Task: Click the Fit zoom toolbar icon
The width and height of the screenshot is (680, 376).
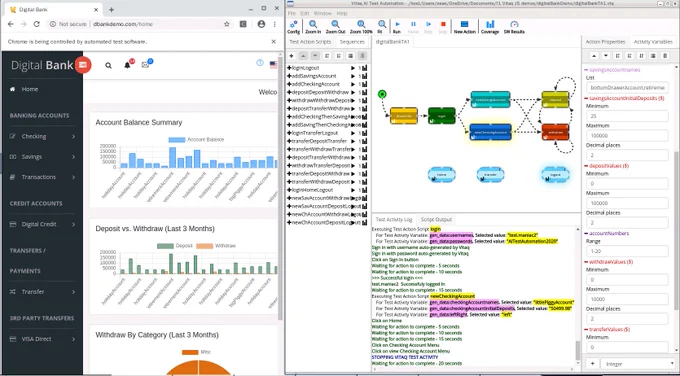Action: tap(381, 27)
